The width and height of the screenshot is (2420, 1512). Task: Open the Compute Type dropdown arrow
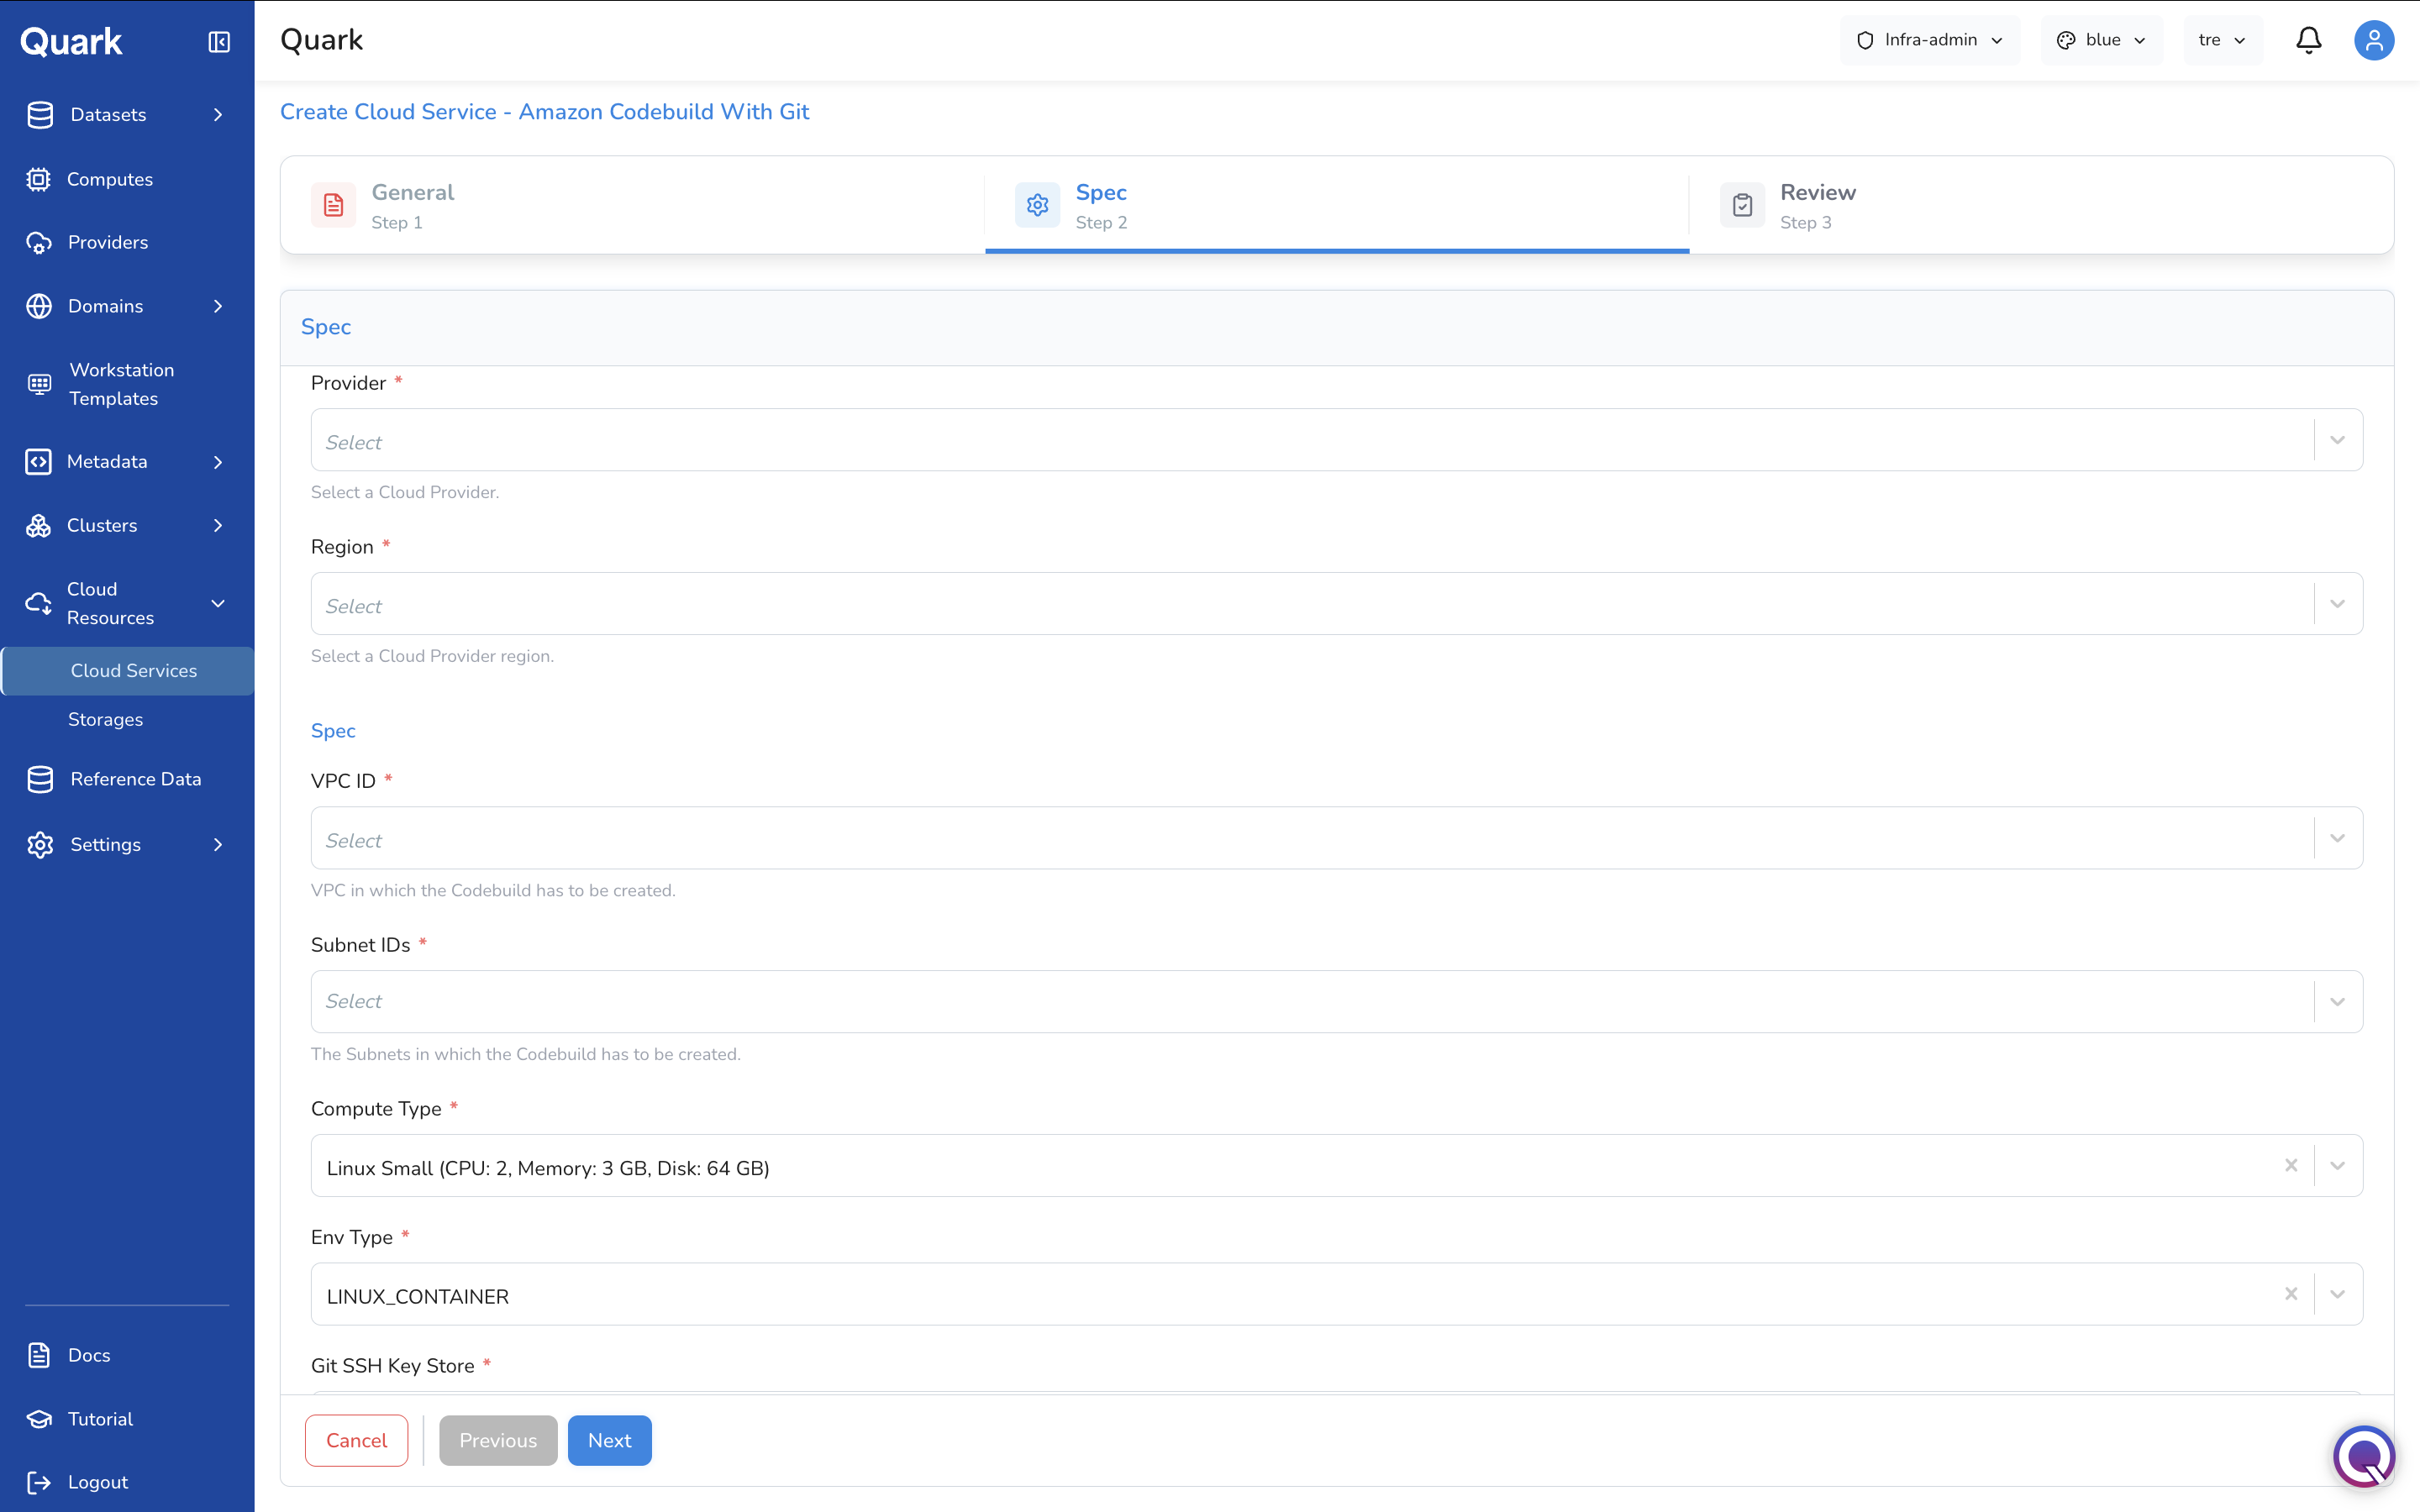(2338, 1165)
